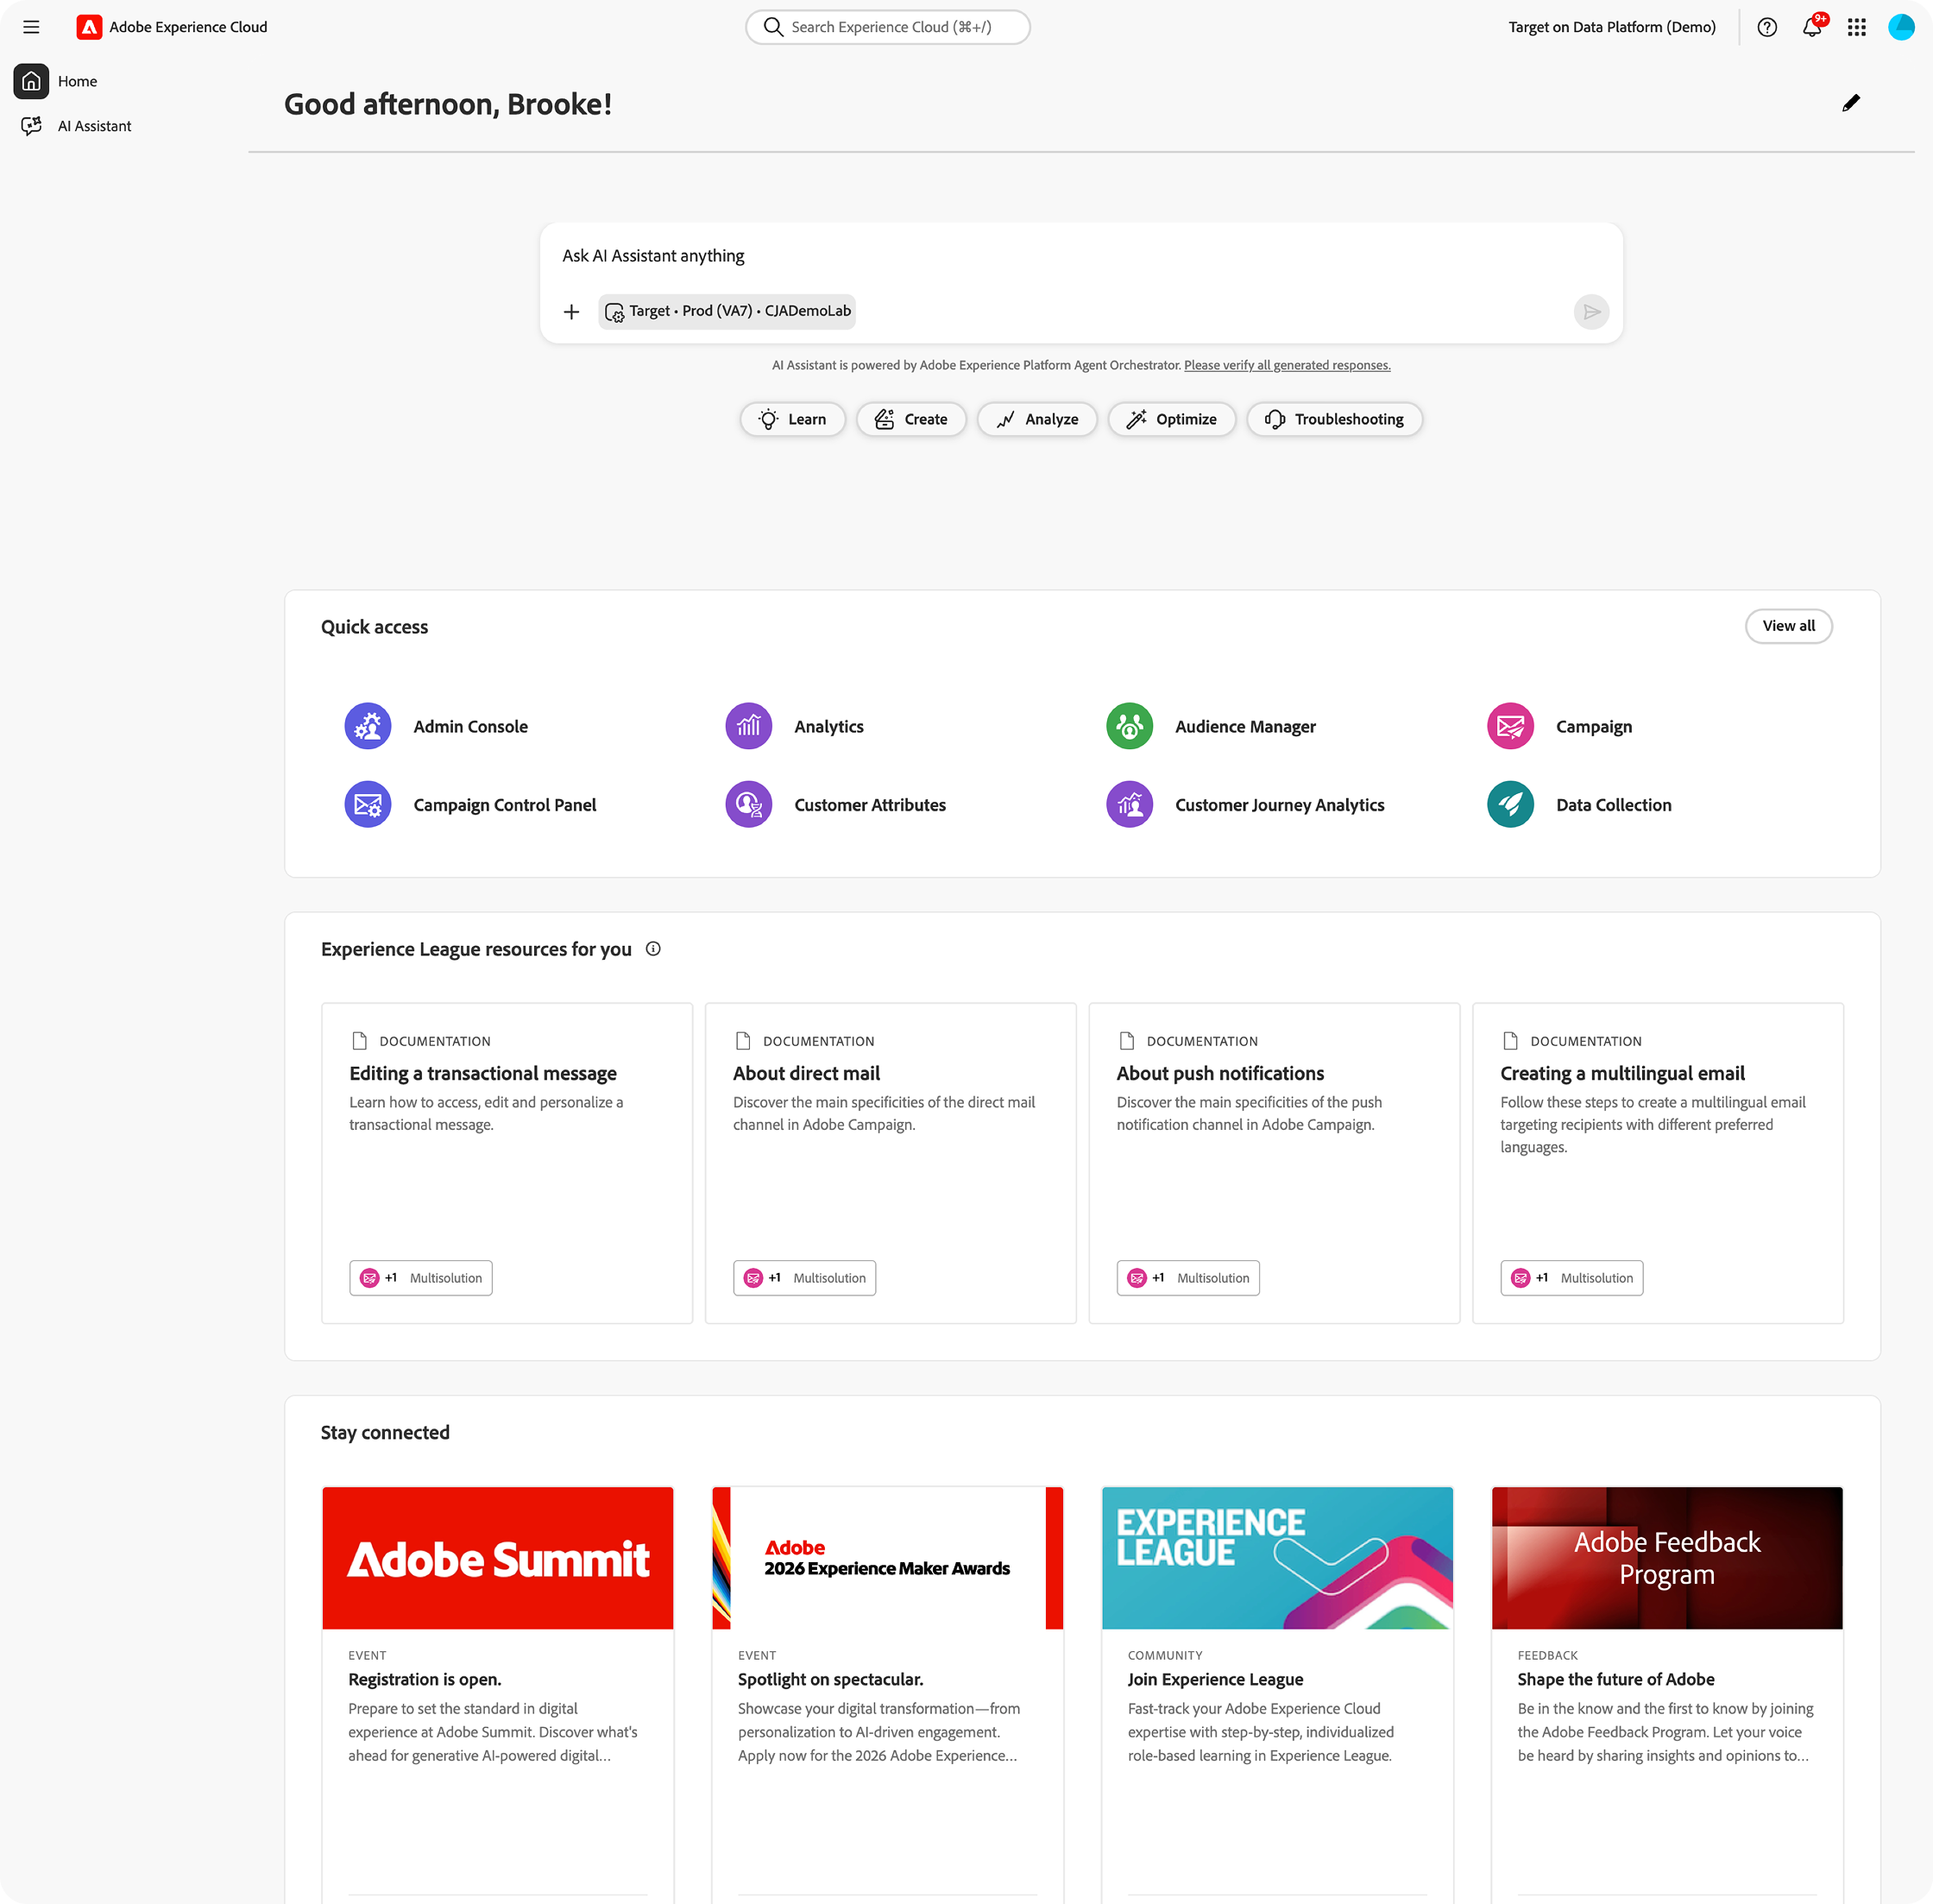This screenshot has width=1933, height=1904.
Task: Open 'About push notifications' documentation title
Action: pos(1220,1073)
